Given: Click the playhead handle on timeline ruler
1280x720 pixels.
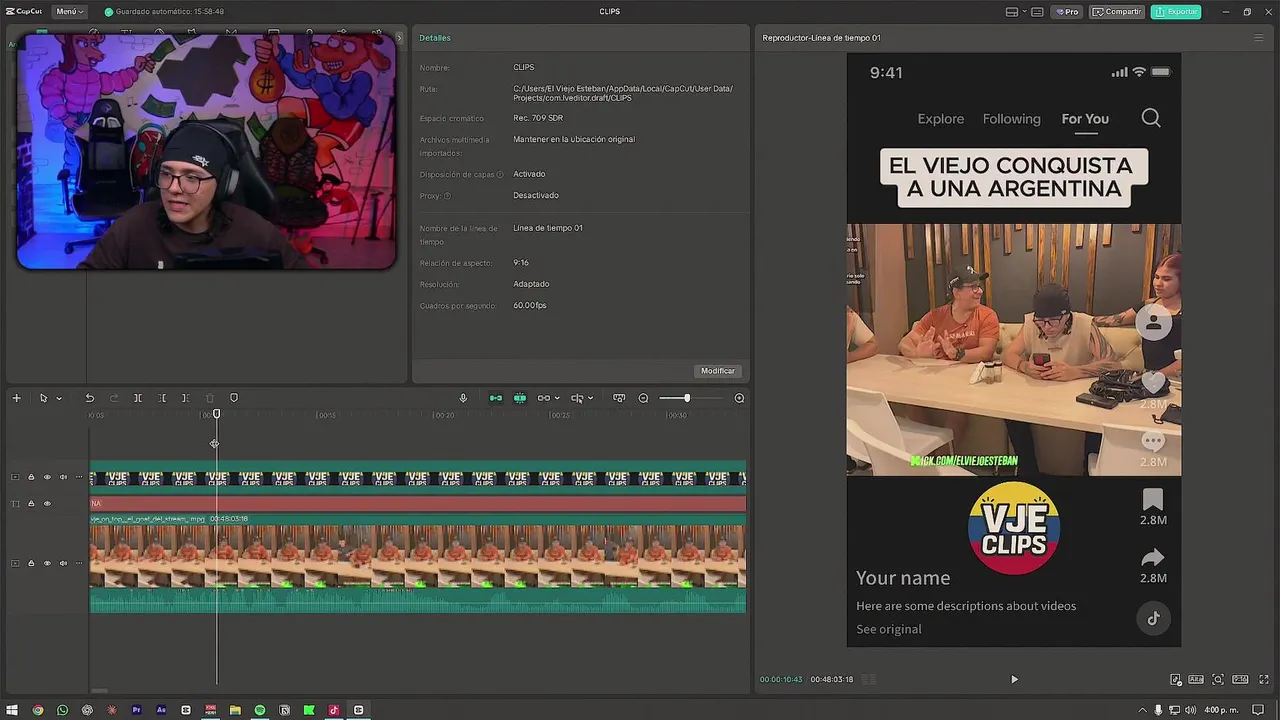Looking at the screenshot, I should [216, 414].
